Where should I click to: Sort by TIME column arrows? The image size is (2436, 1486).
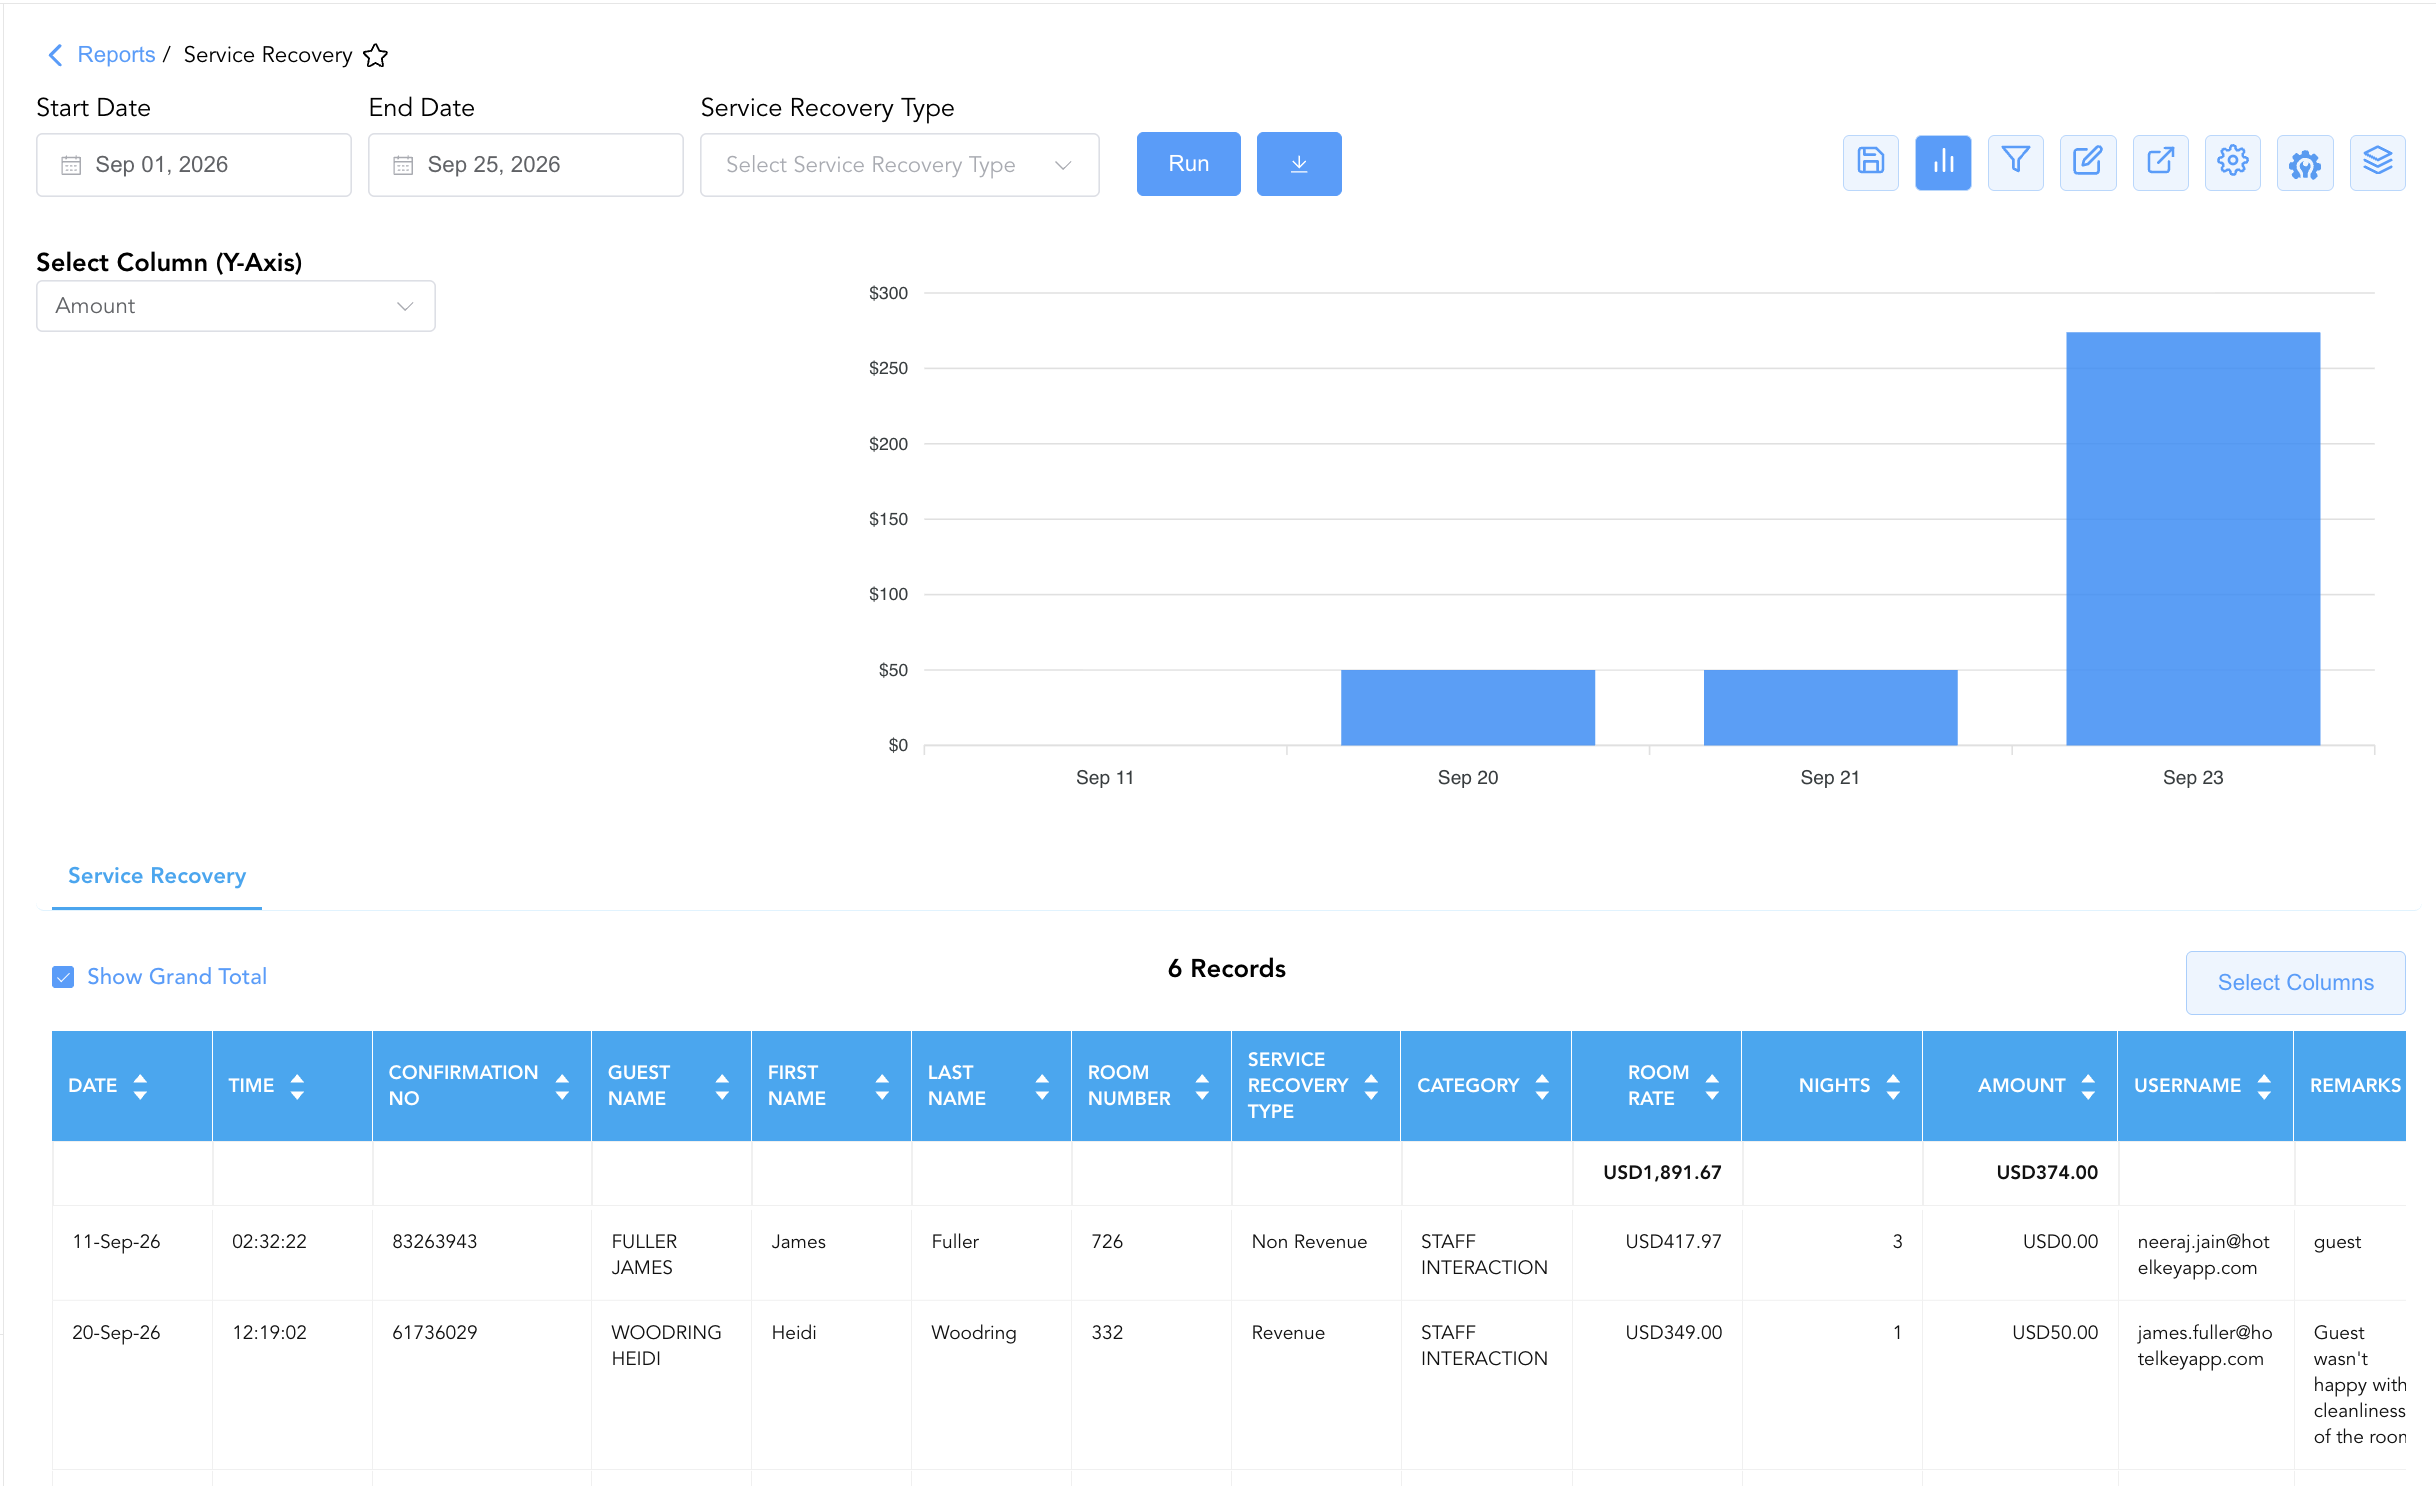(x=297, y=1086)
